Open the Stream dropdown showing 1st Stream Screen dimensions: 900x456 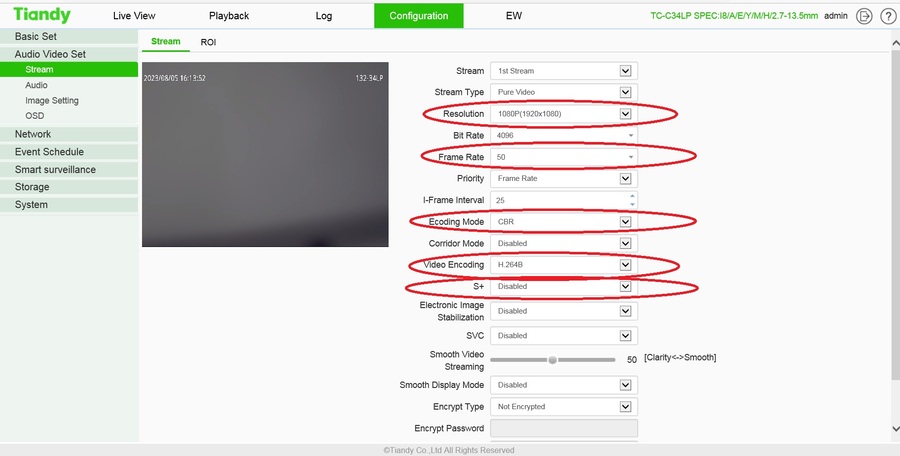click(x=564, y=71)
